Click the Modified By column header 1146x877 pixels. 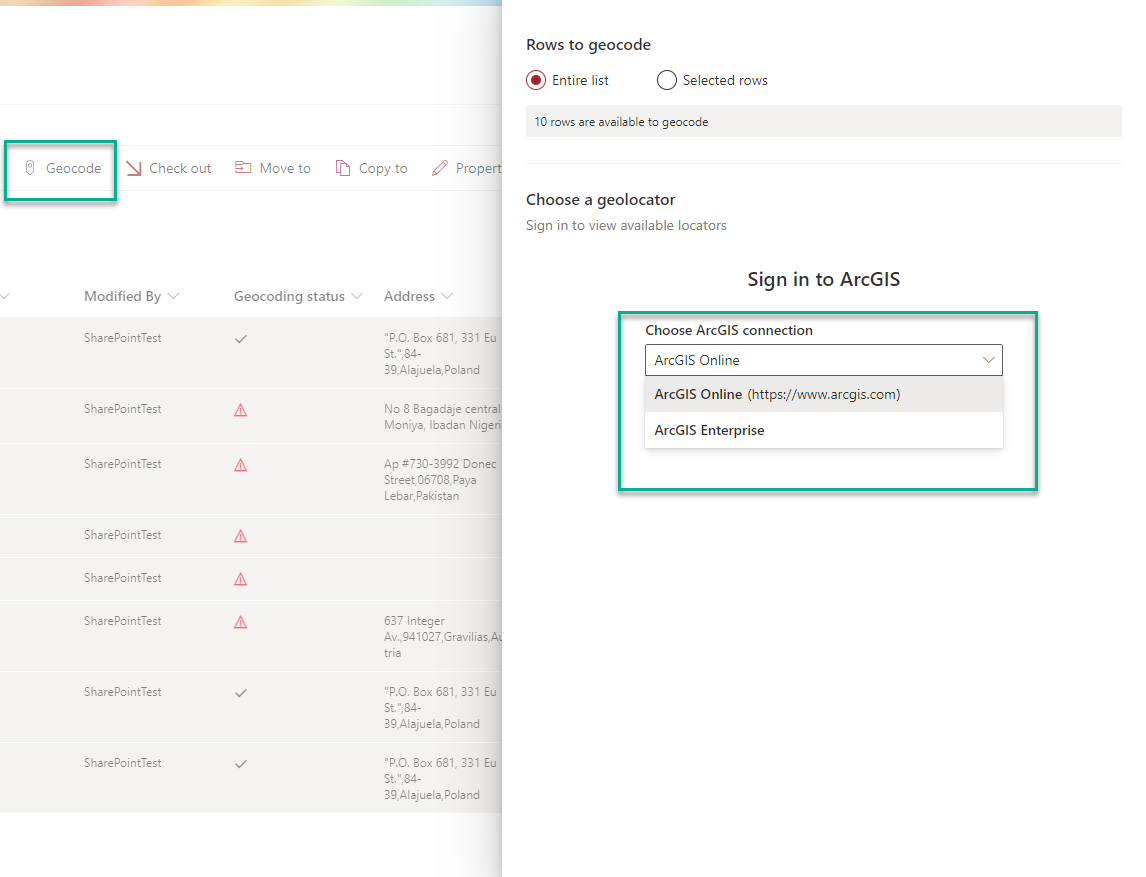tap(123, 296)
